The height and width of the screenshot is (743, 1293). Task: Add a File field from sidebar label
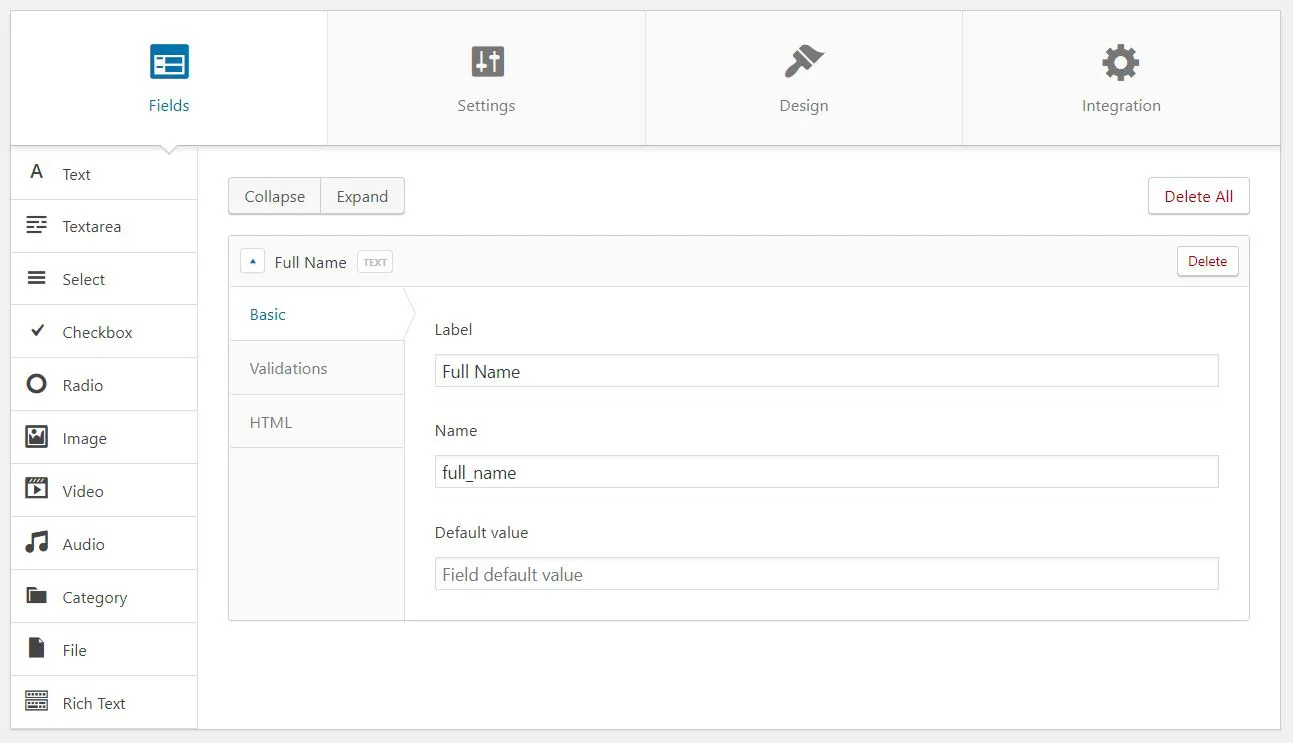pyautogui.click(x=75, y=651)
